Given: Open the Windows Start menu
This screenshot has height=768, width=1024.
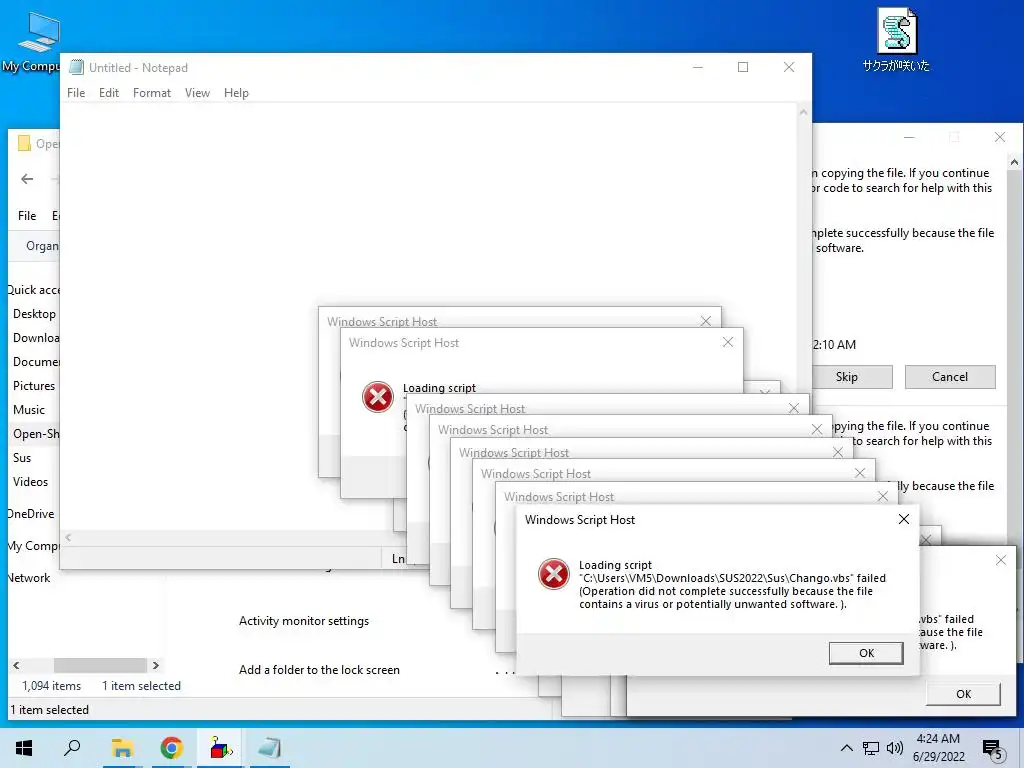Looking at the screenshot, I should point(24,748).
